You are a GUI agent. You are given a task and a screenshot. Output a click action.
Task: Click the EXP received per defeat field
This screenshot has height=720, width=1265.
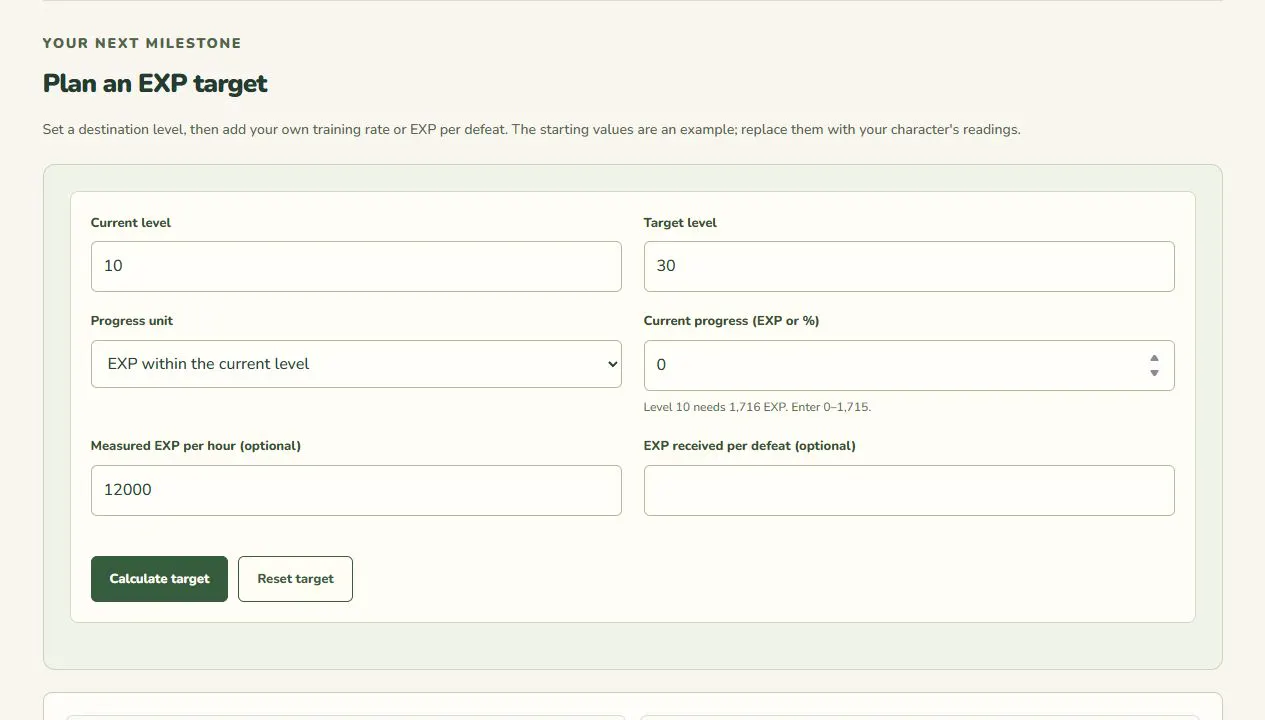tap(909, 490)
